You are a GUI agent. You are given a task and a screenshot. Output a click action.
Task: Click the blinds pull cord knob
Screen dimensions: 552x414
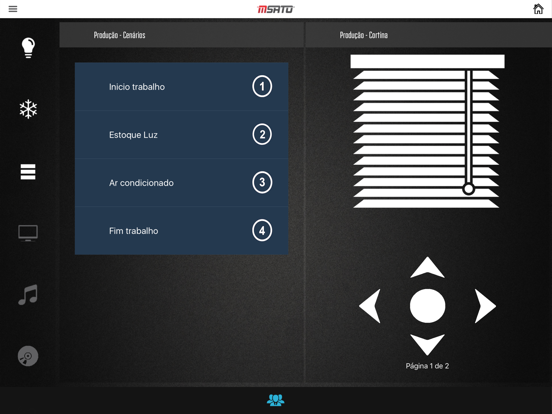tap(468, 189)
